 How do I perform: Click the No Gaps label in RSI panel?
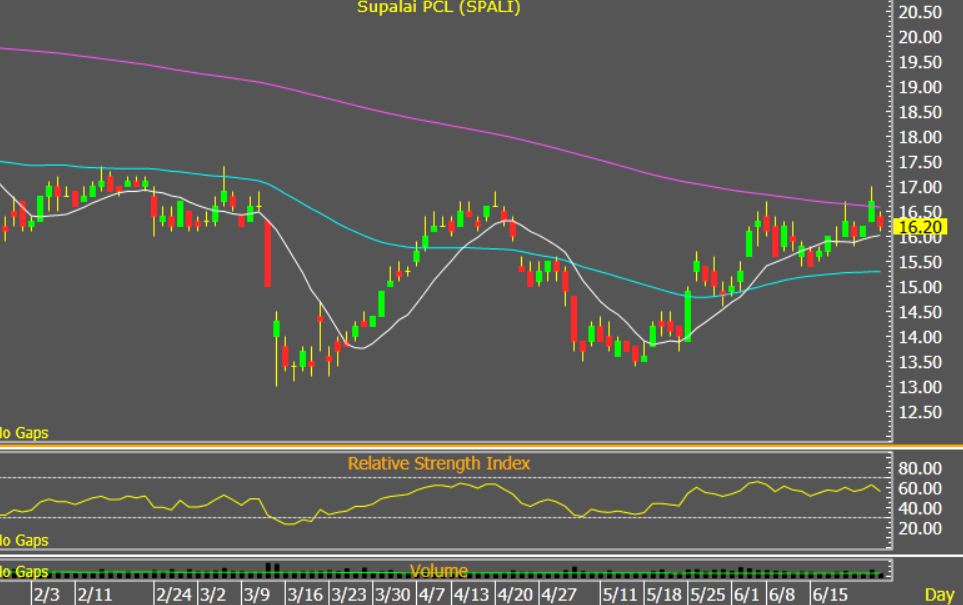(x=24, y=541)
